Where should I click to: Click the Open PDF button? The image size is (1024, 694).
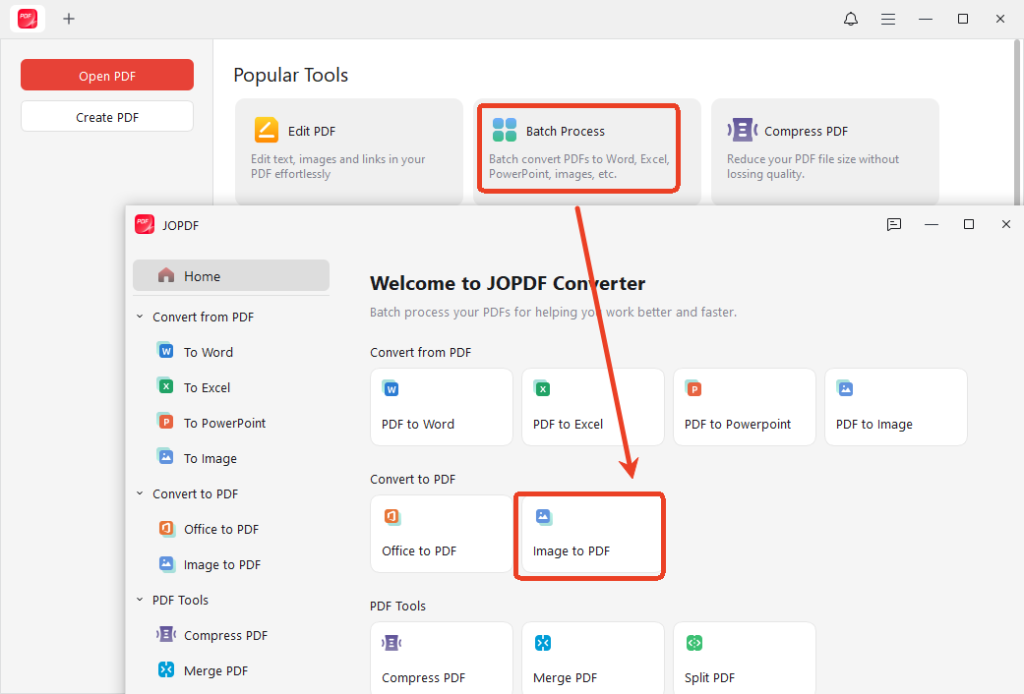coord(107,75)
